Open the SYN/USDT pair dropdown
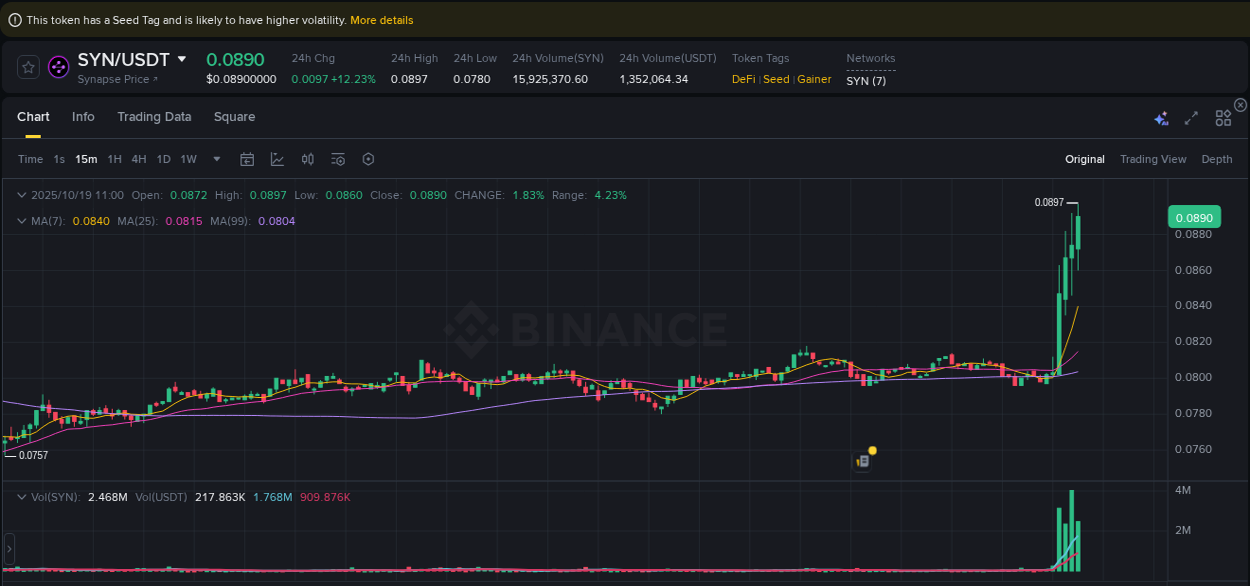This screenshot has width=1250, height=586. [x=182, y=59]
